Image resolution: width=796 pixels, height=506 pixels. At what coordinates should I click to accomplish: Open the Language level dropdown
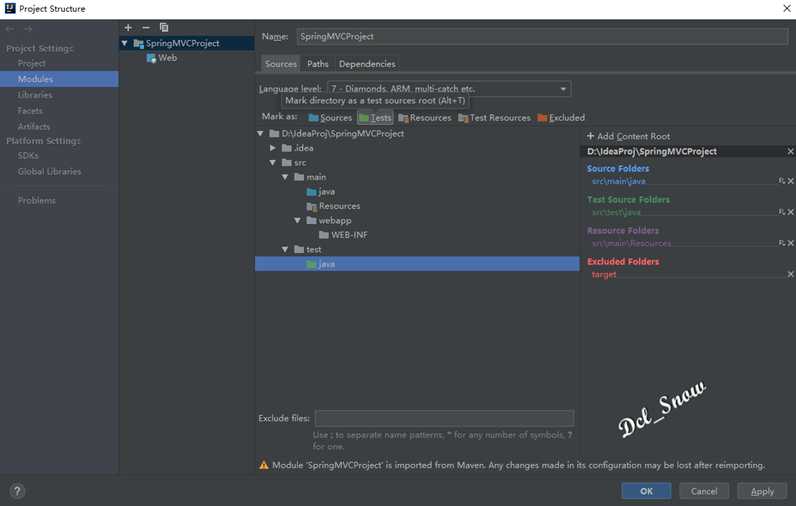449,89
